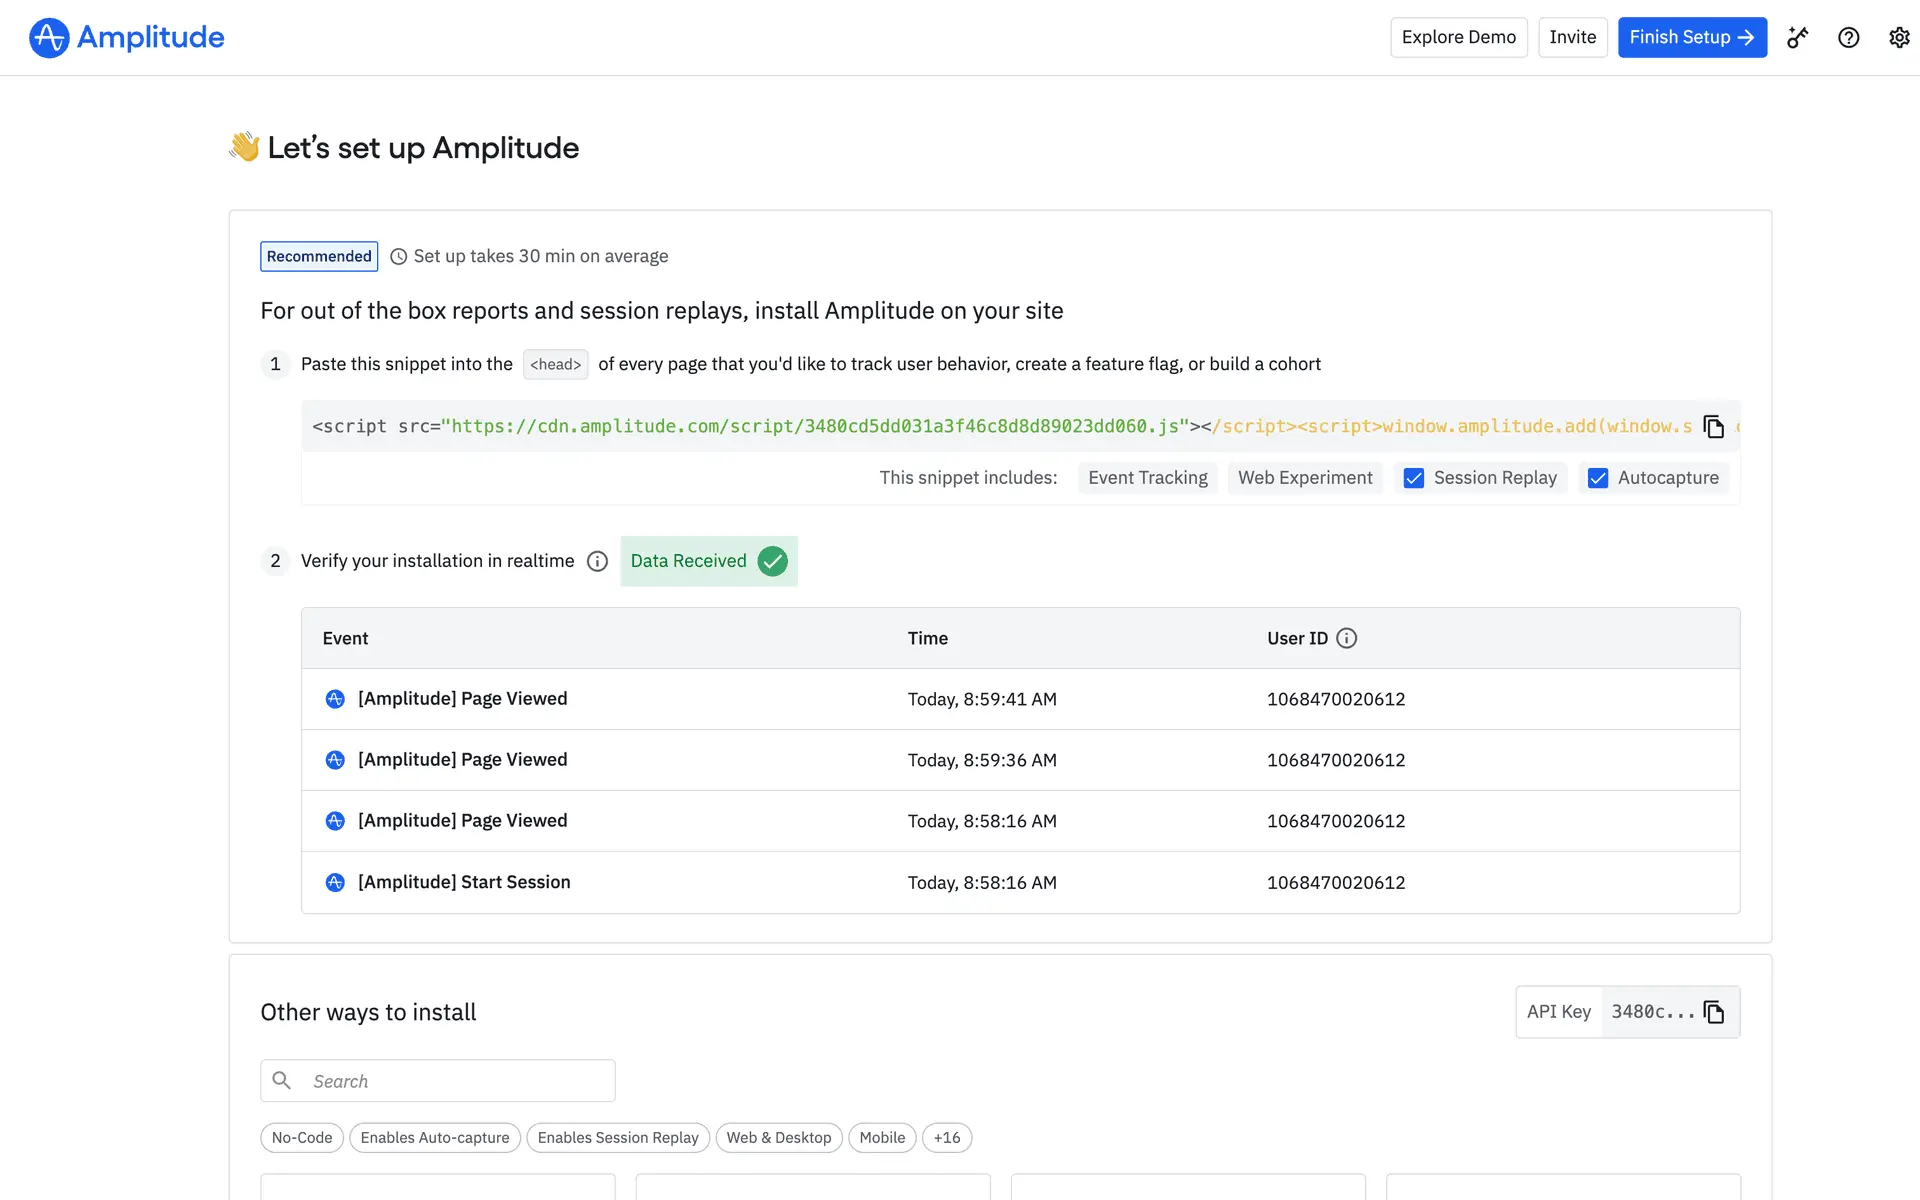Click the Explore Demo button
1920x1200 pixels.
[x=1458, y=38]
